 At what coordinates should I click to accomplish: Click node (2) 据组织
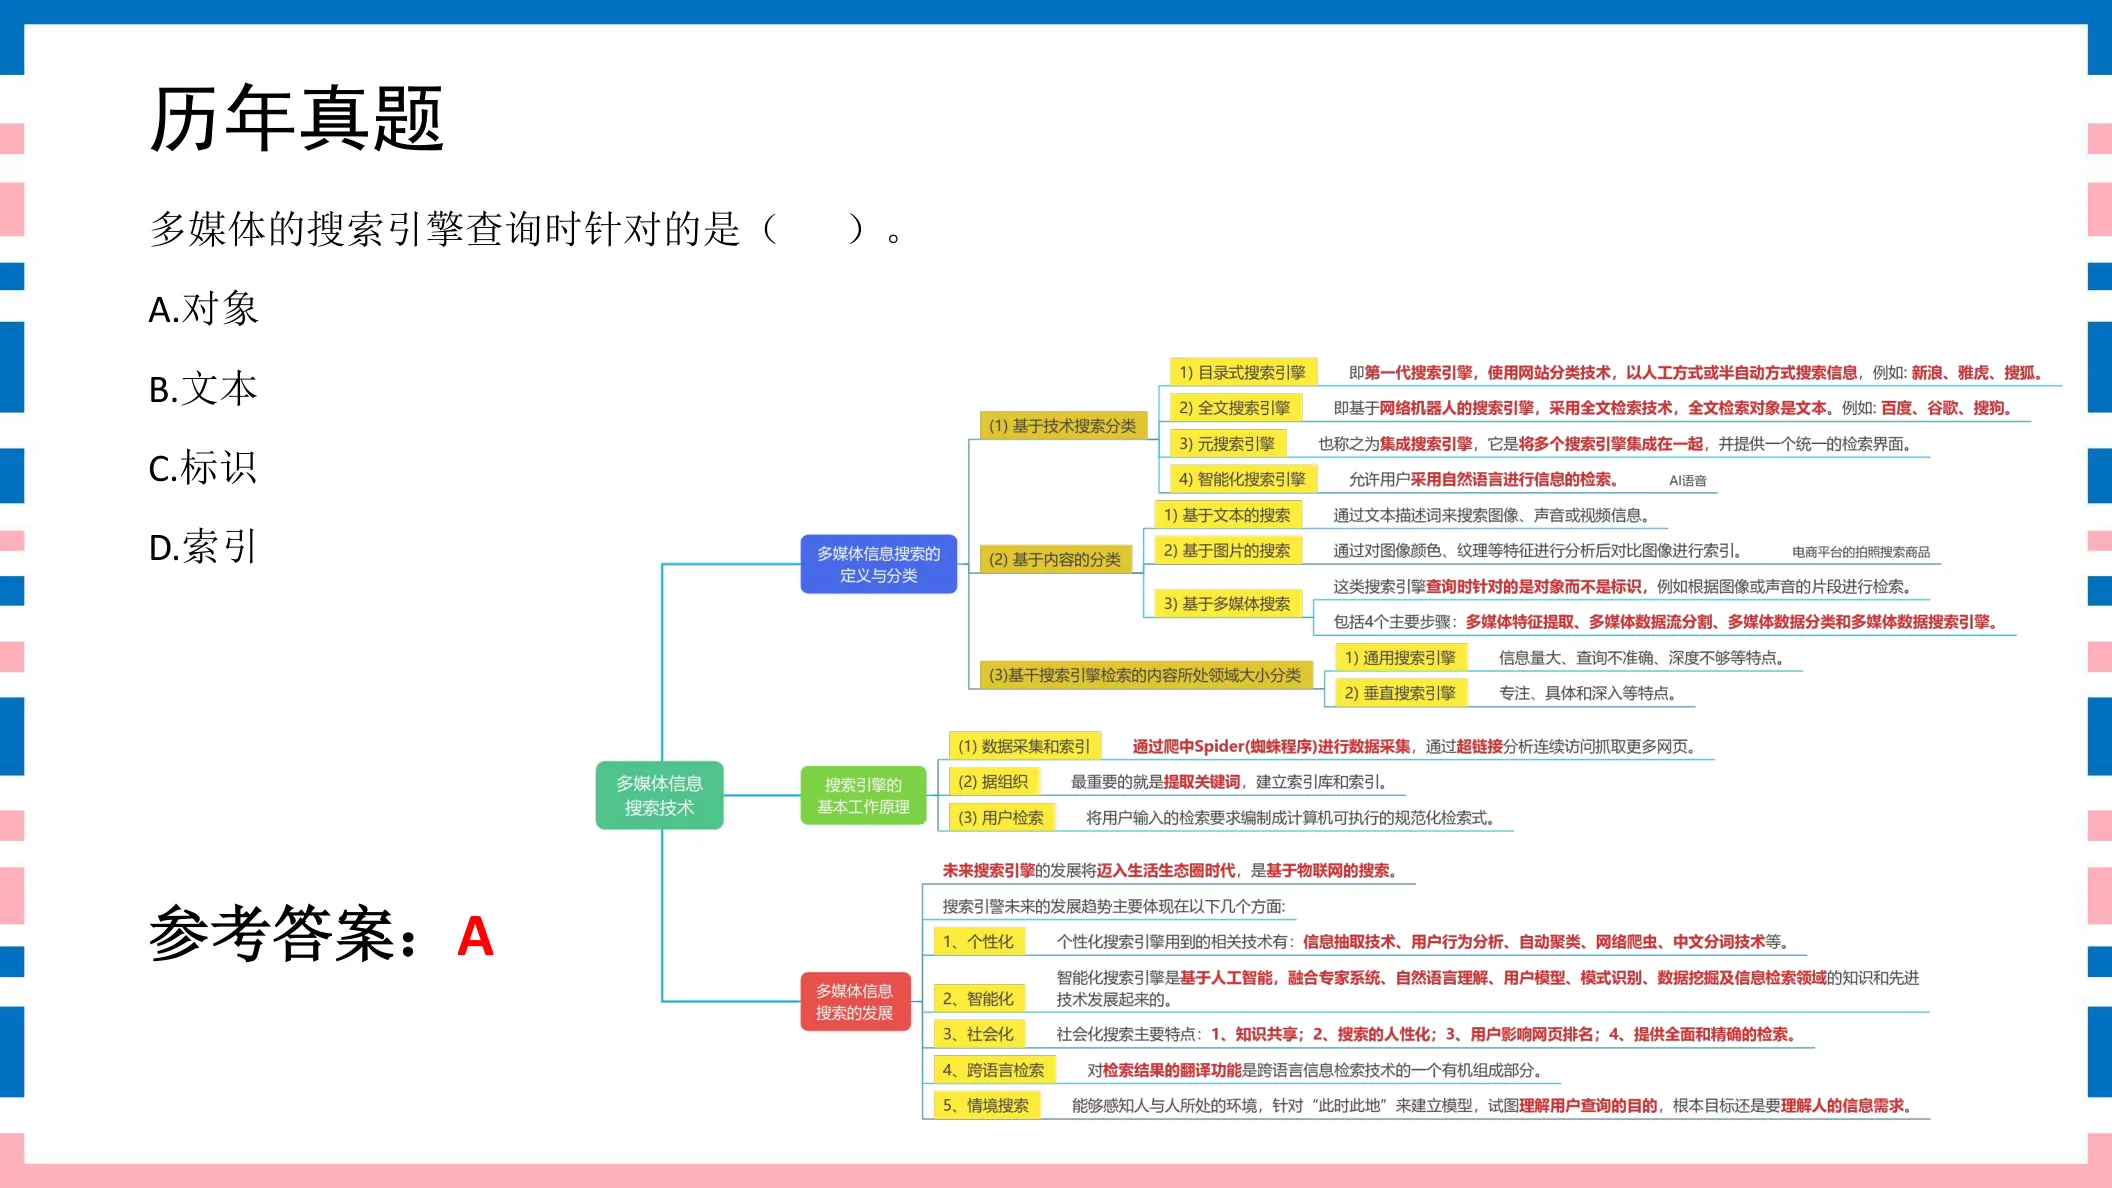tap(993, 781)
